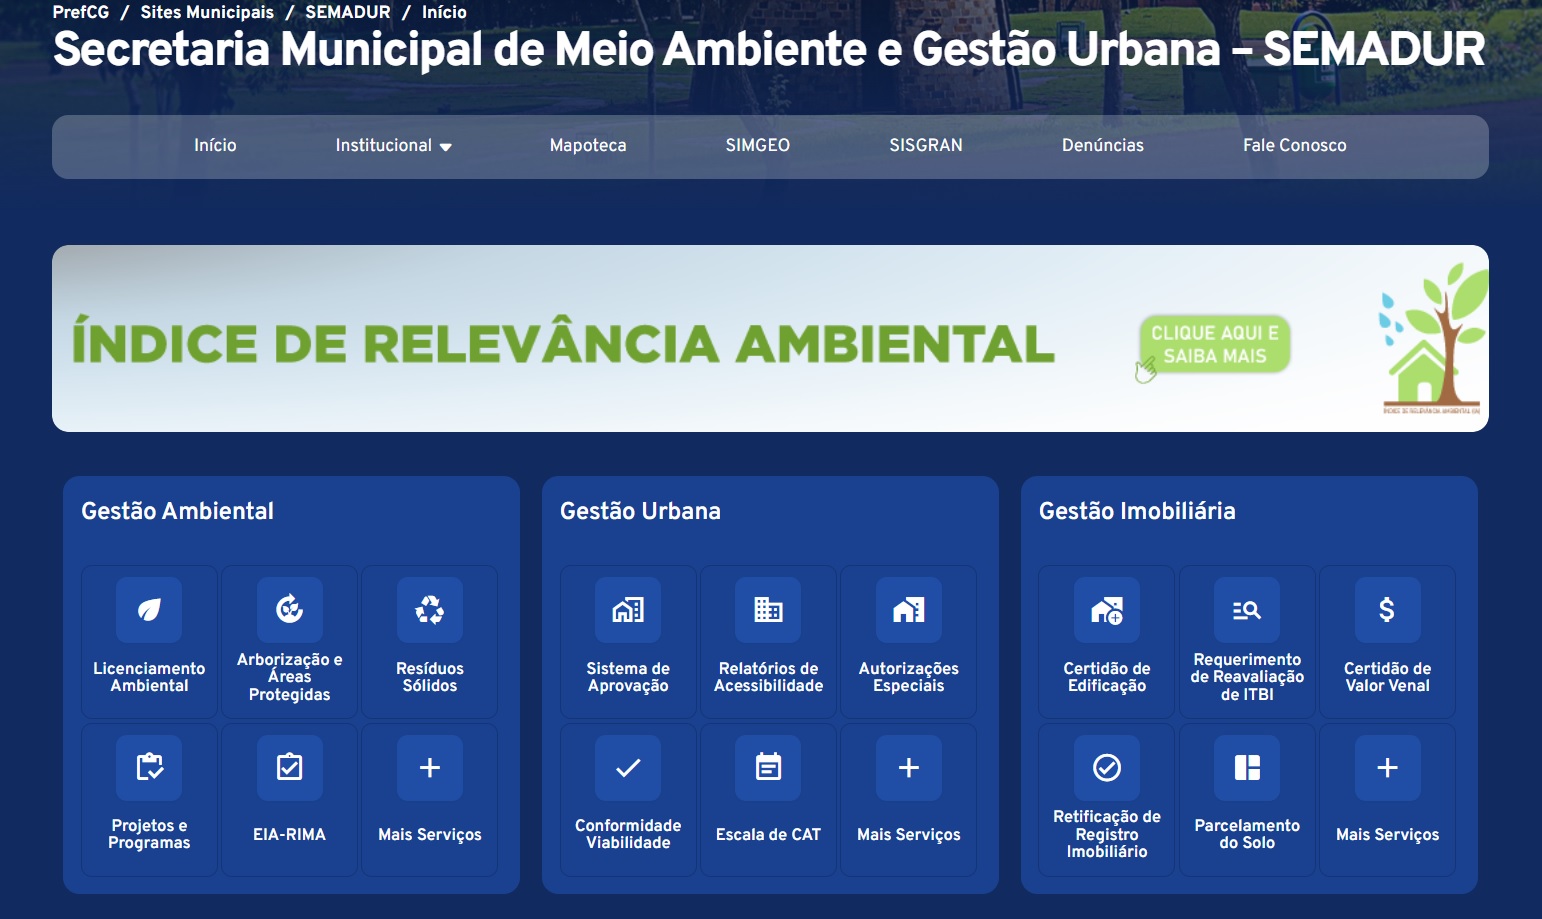Select the Requerimento de Reavaliação de ITBI icon
This screenshot has width=1542, height=919.
point(1247,610)
